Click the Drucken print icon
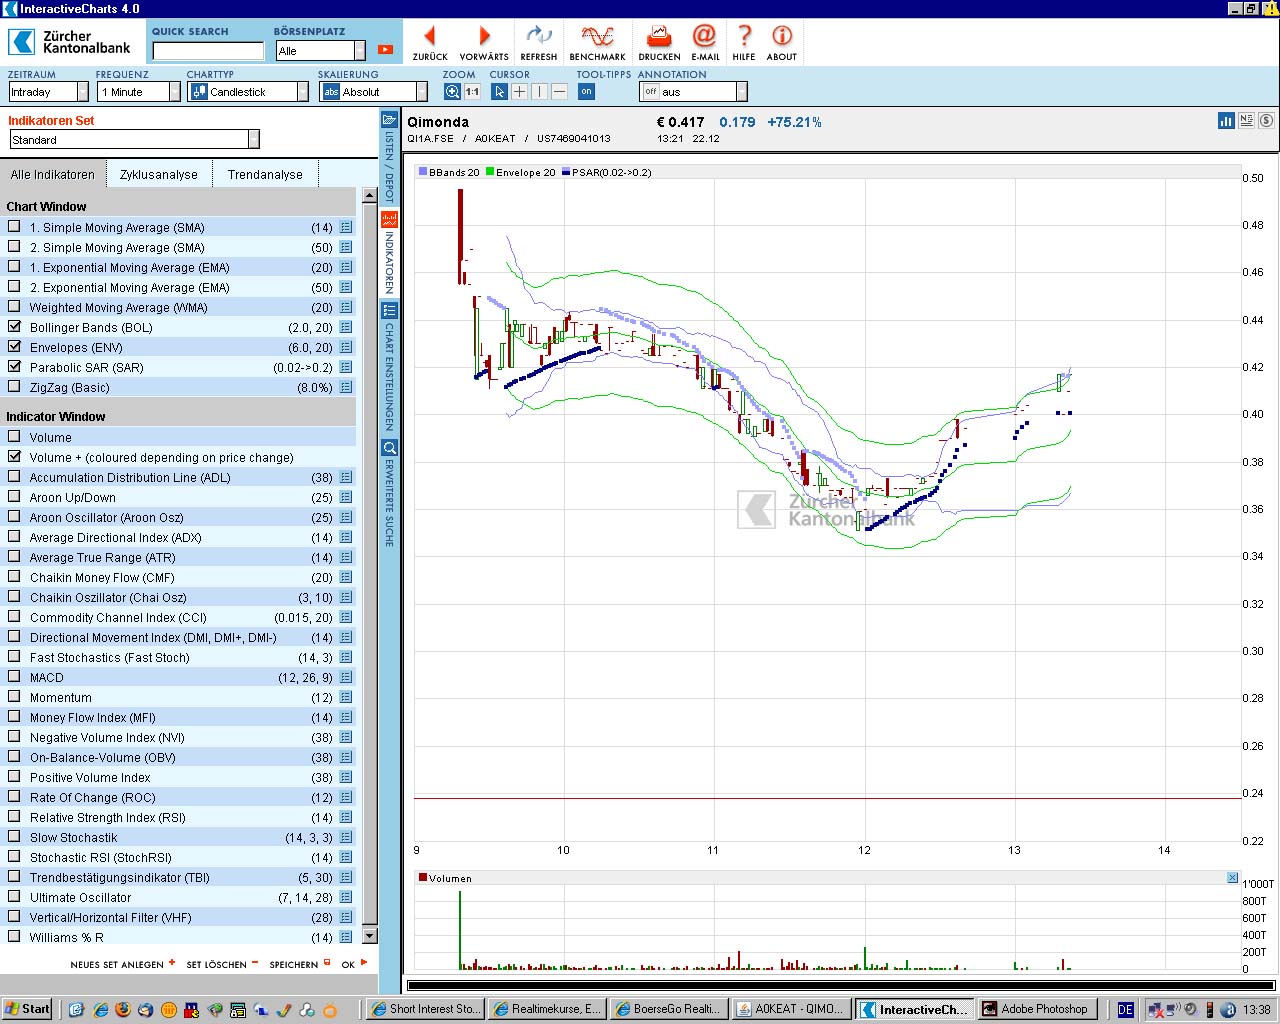The height and width of the screenshot is (1024, 1280). pos(659,38)
